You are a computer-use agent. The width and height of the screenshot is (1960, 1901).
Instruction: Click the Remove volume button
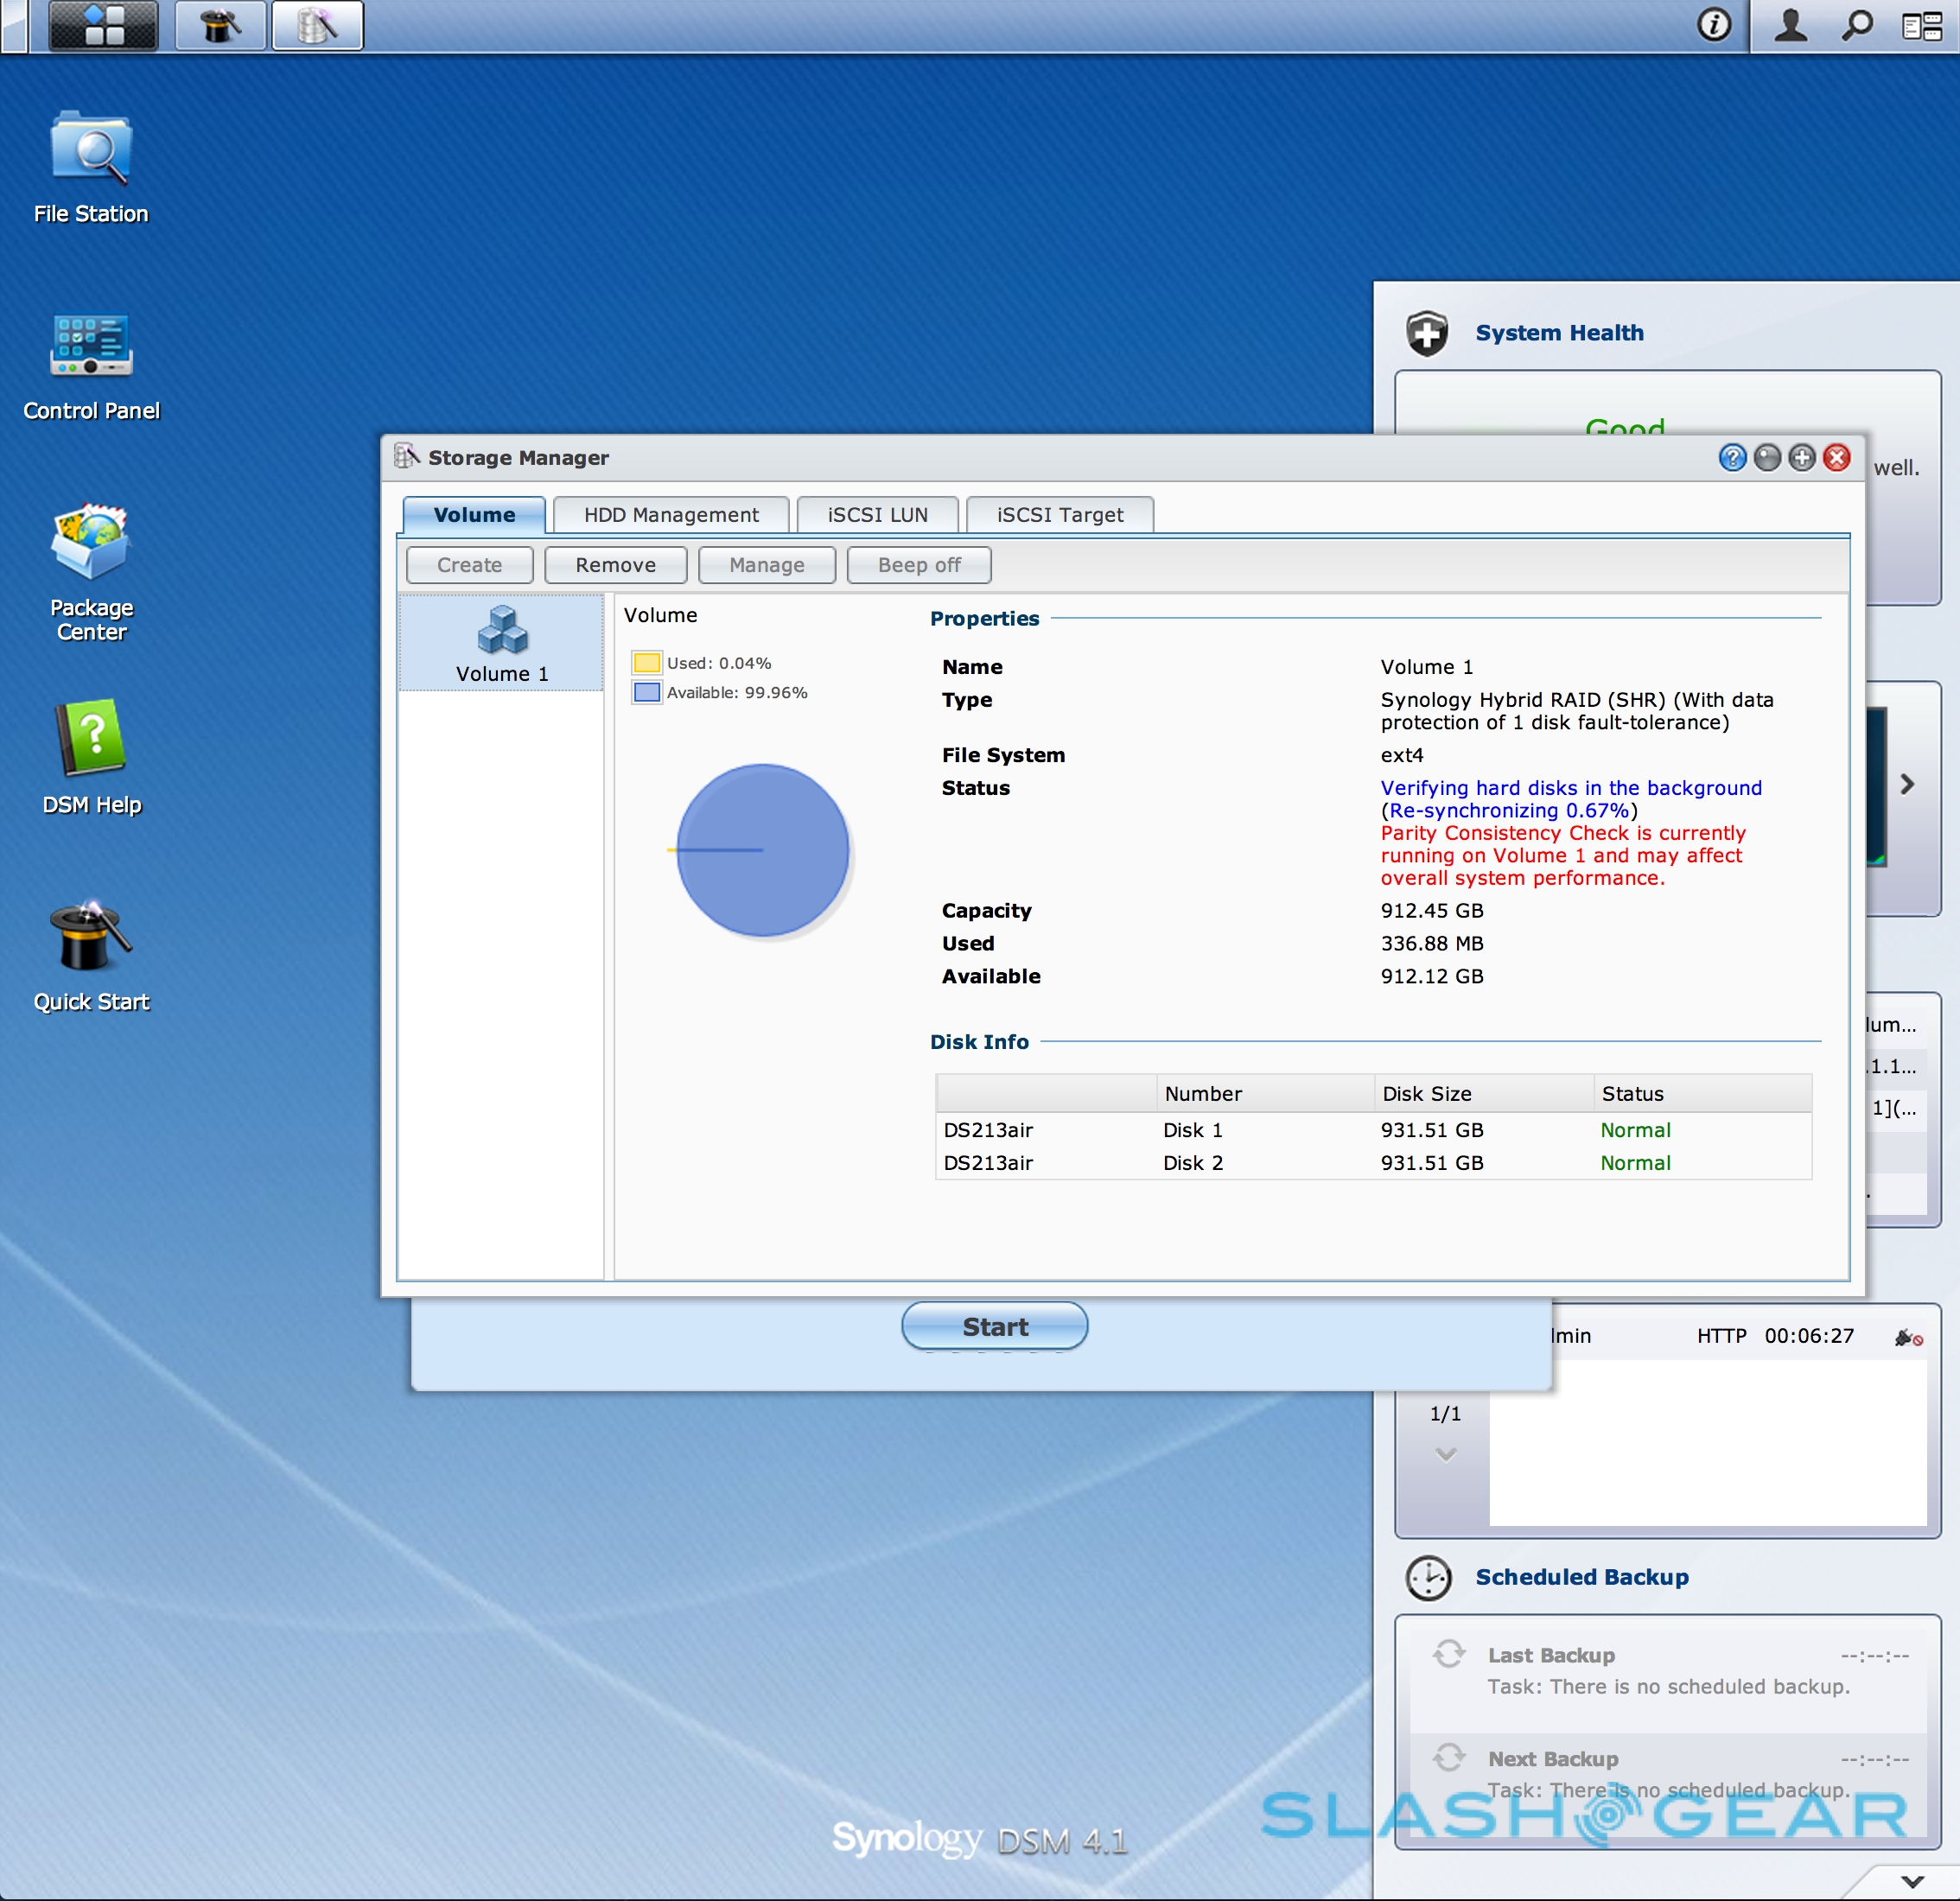615,565
